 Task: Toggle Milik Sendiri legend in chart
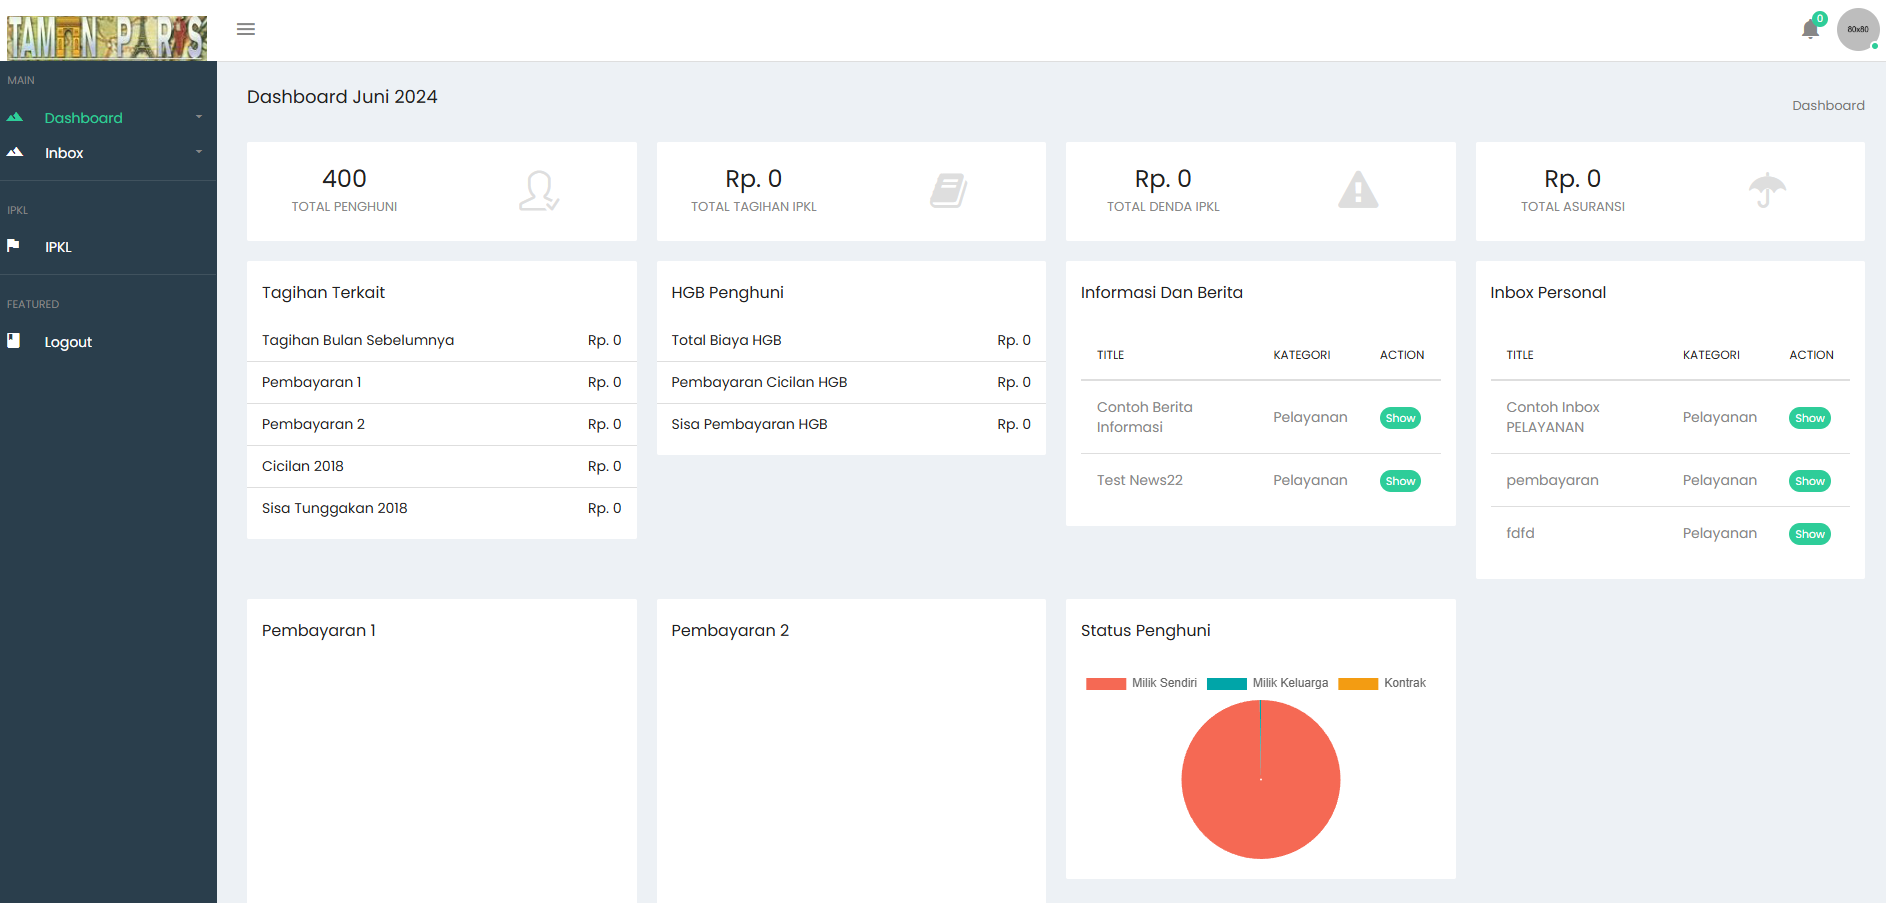pyautogui.click(x=1141, y=683)
